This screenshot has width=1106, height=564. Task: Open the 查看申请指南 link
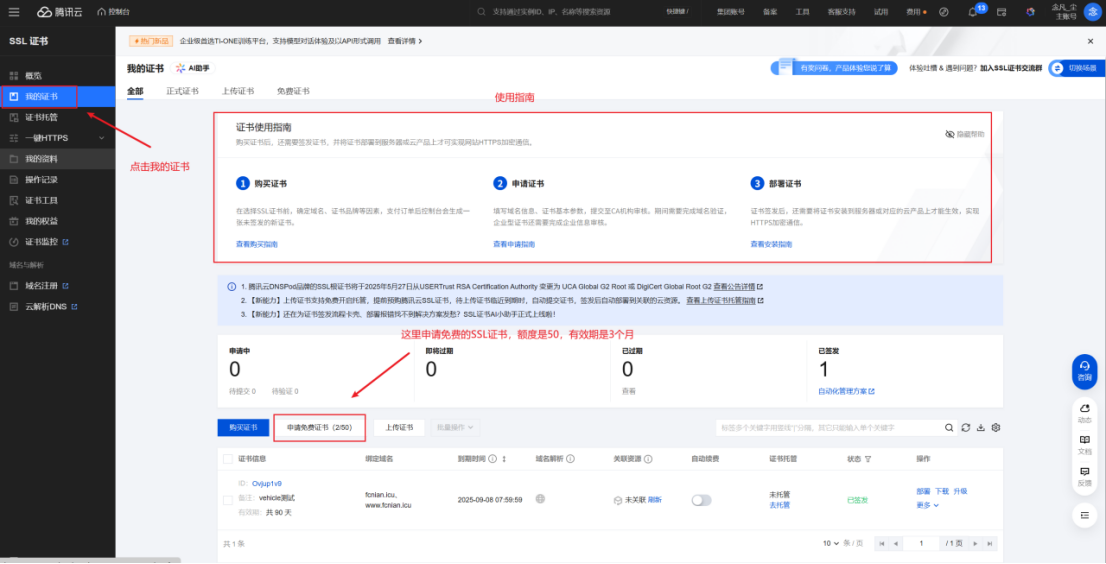point(514,244)
